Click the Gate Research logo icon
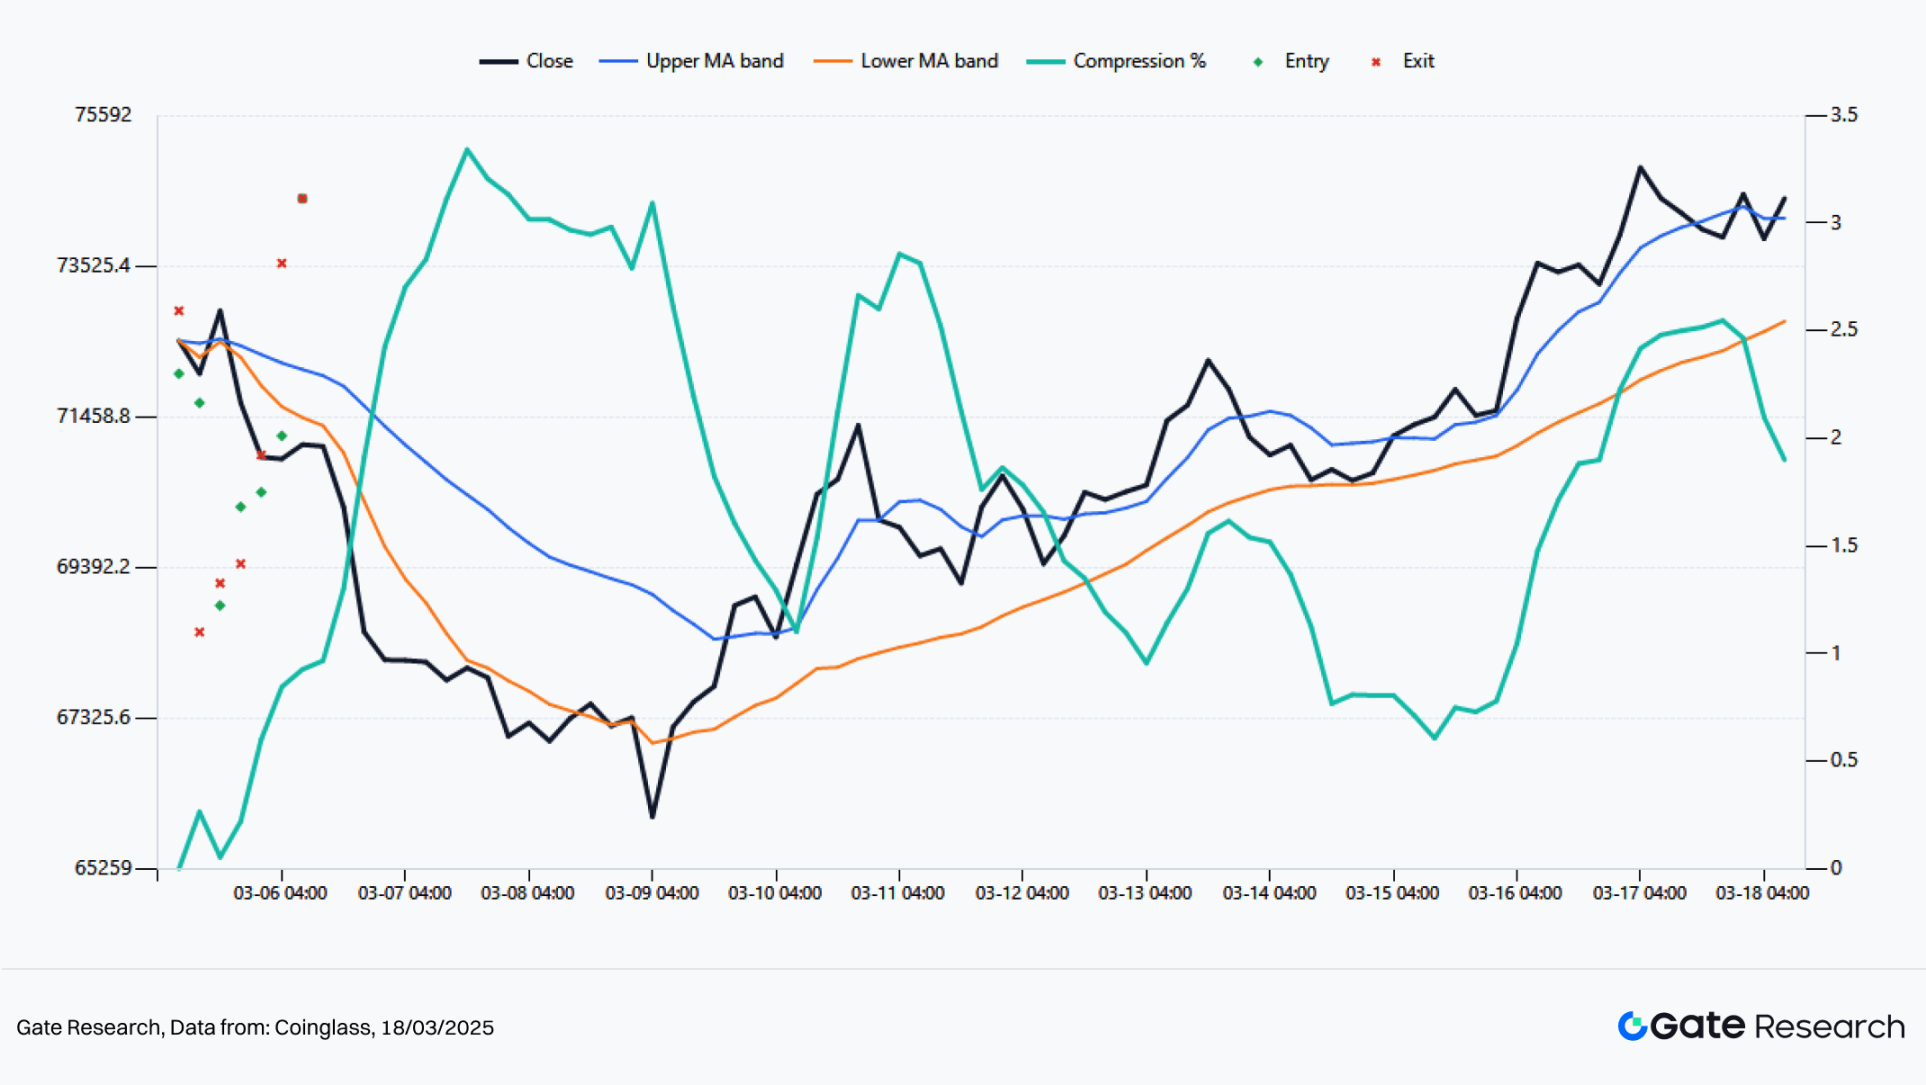This screenshot has width=1926, height=1085. click(1632, 1026)
